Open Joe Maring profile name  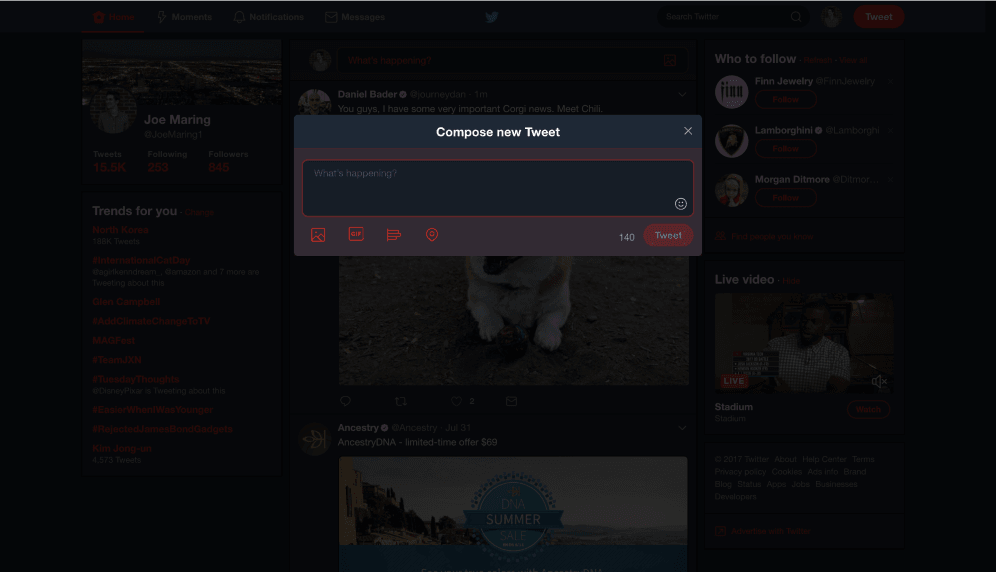click(x=177, y=119)
